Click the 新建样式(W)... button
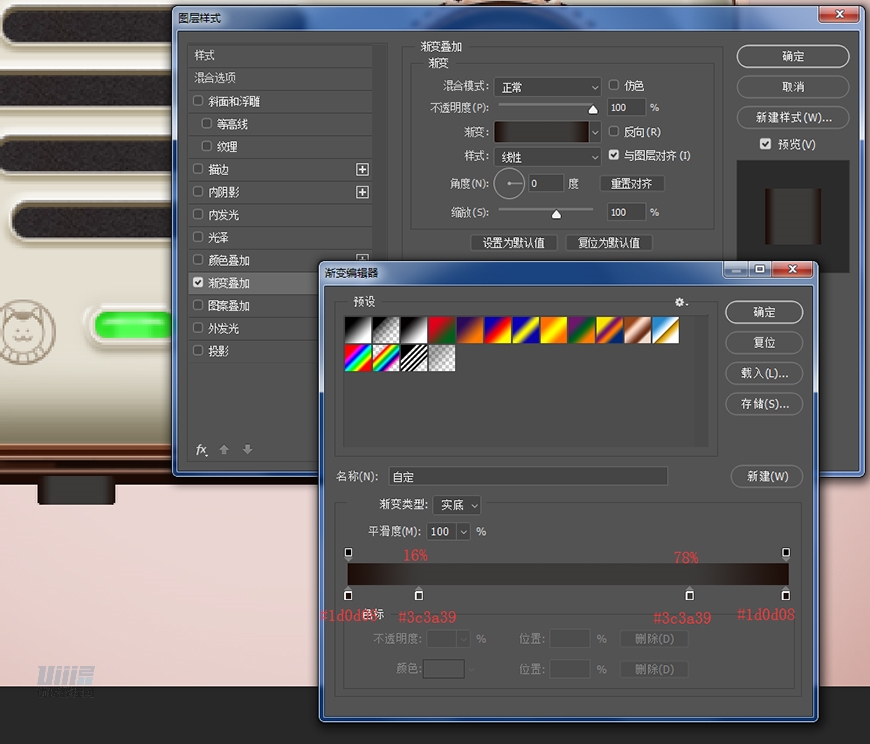Image resolution: width=870 pixels, height=744 pixels. coord(793,117)
